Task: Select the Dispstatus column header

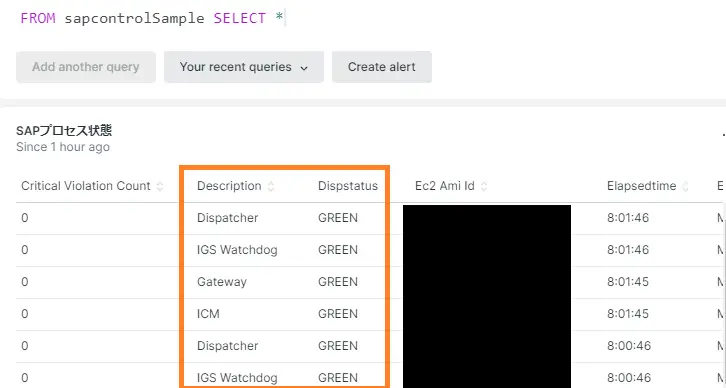Action: coord(348,186)
